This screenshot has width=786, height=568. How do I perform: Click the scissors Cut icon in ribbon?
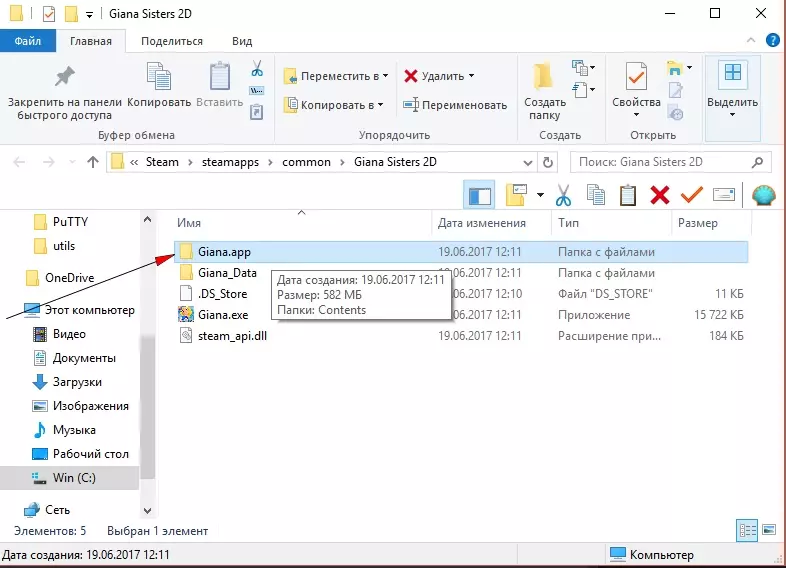click(257, 68)
